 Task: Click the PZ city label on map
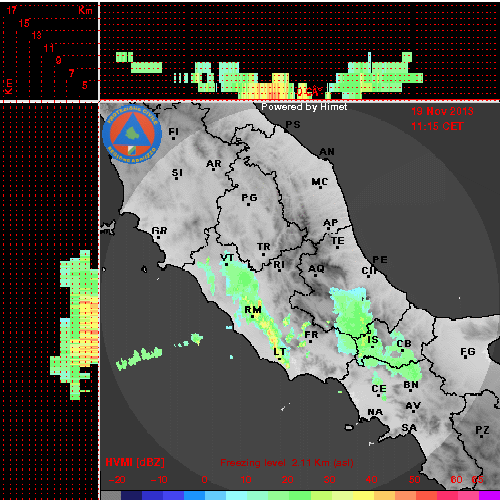point(482,430)
